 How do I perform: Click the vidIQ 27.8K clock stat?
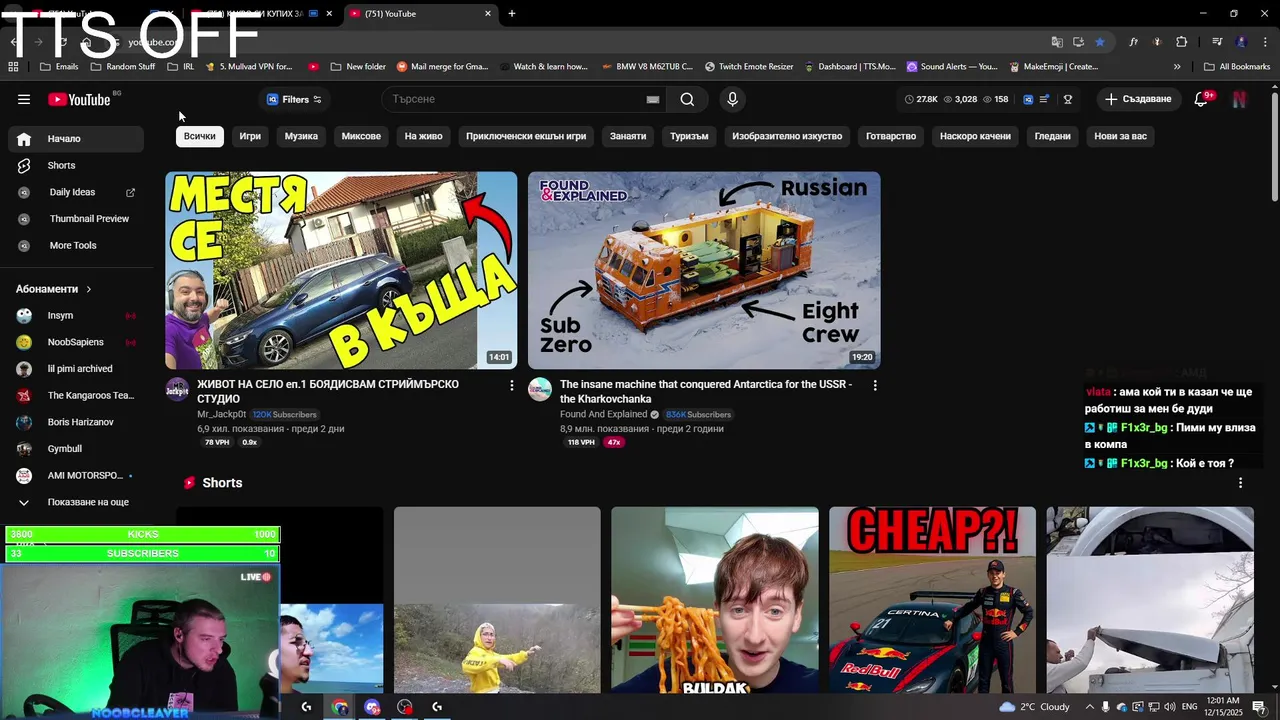point(921,99)
